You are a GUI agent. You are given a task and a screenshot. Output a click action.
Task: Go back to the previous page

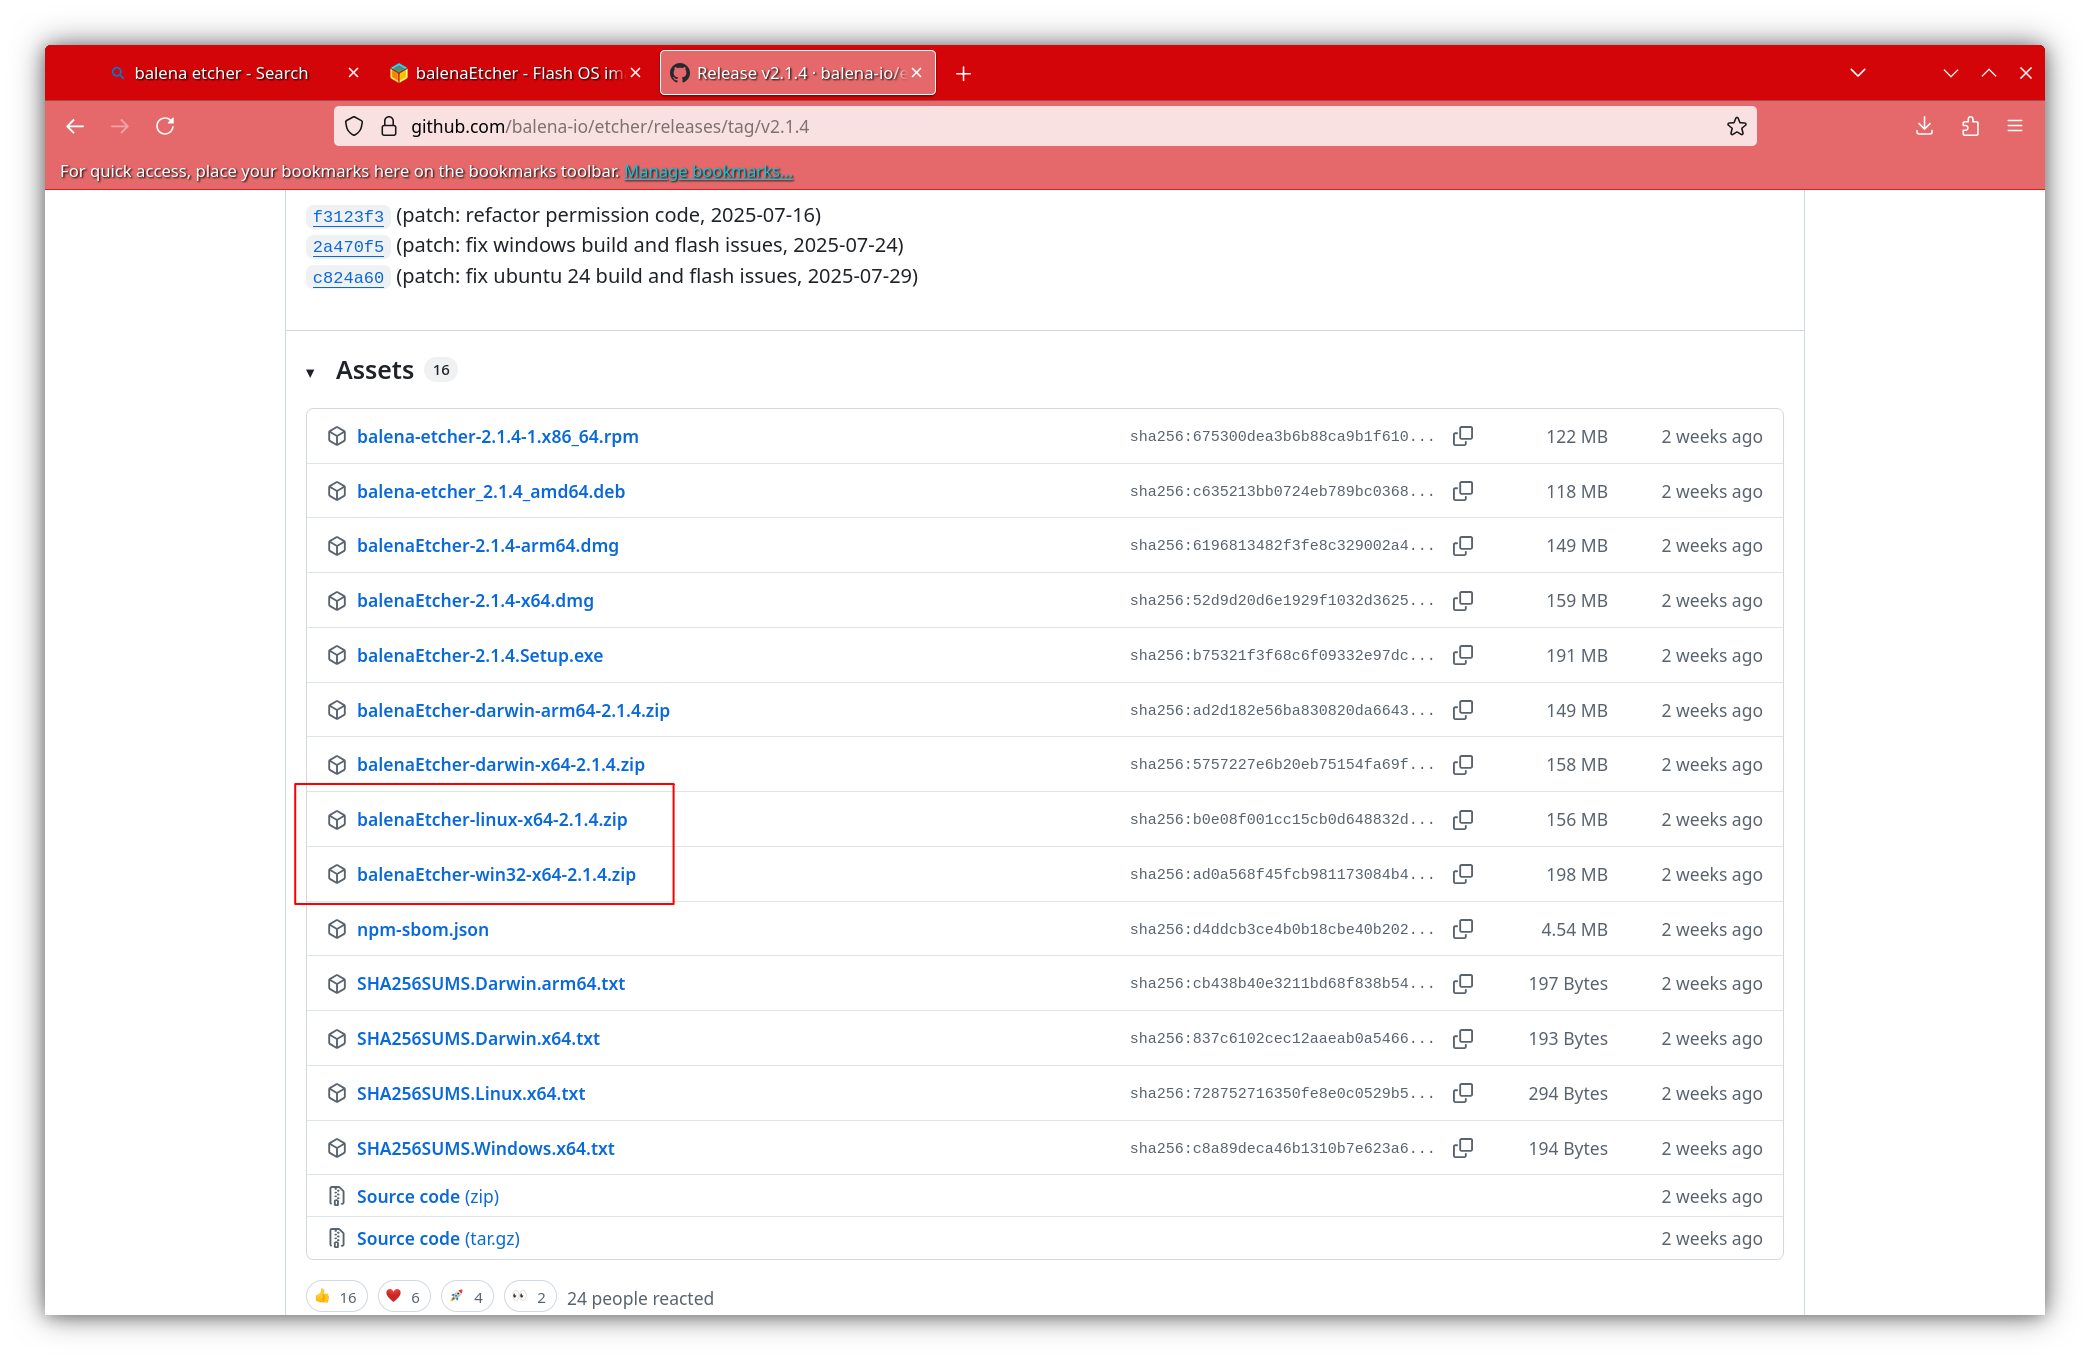[x=75, y=126]
